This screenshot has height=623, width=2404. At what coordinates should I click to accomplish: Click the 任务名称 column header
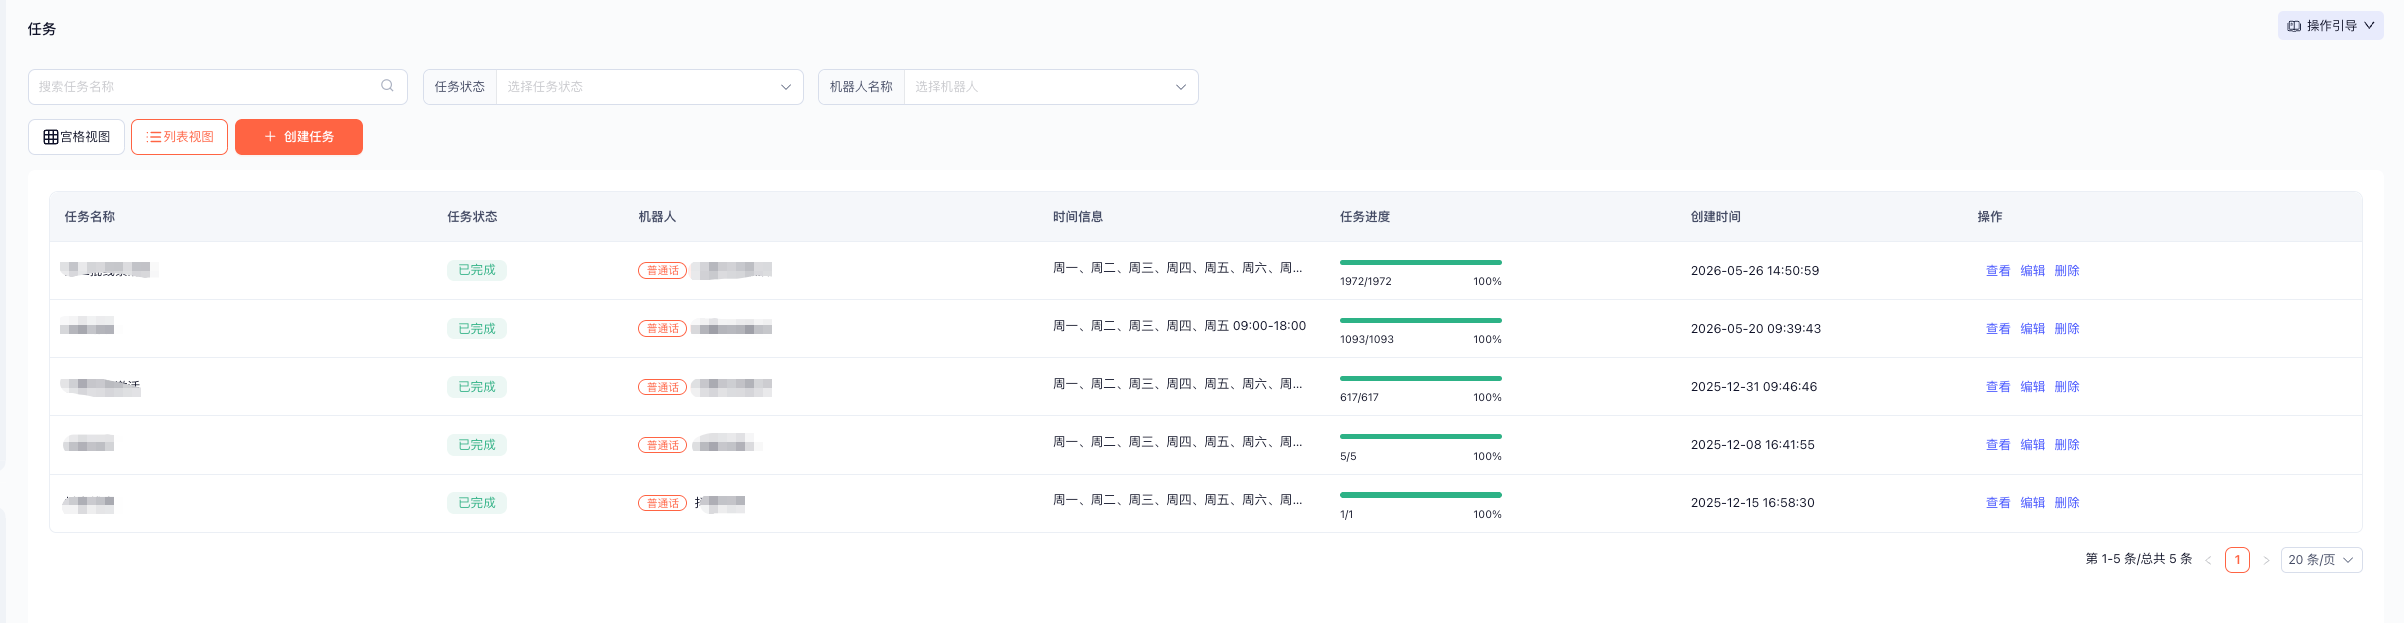tap(90, 217)
